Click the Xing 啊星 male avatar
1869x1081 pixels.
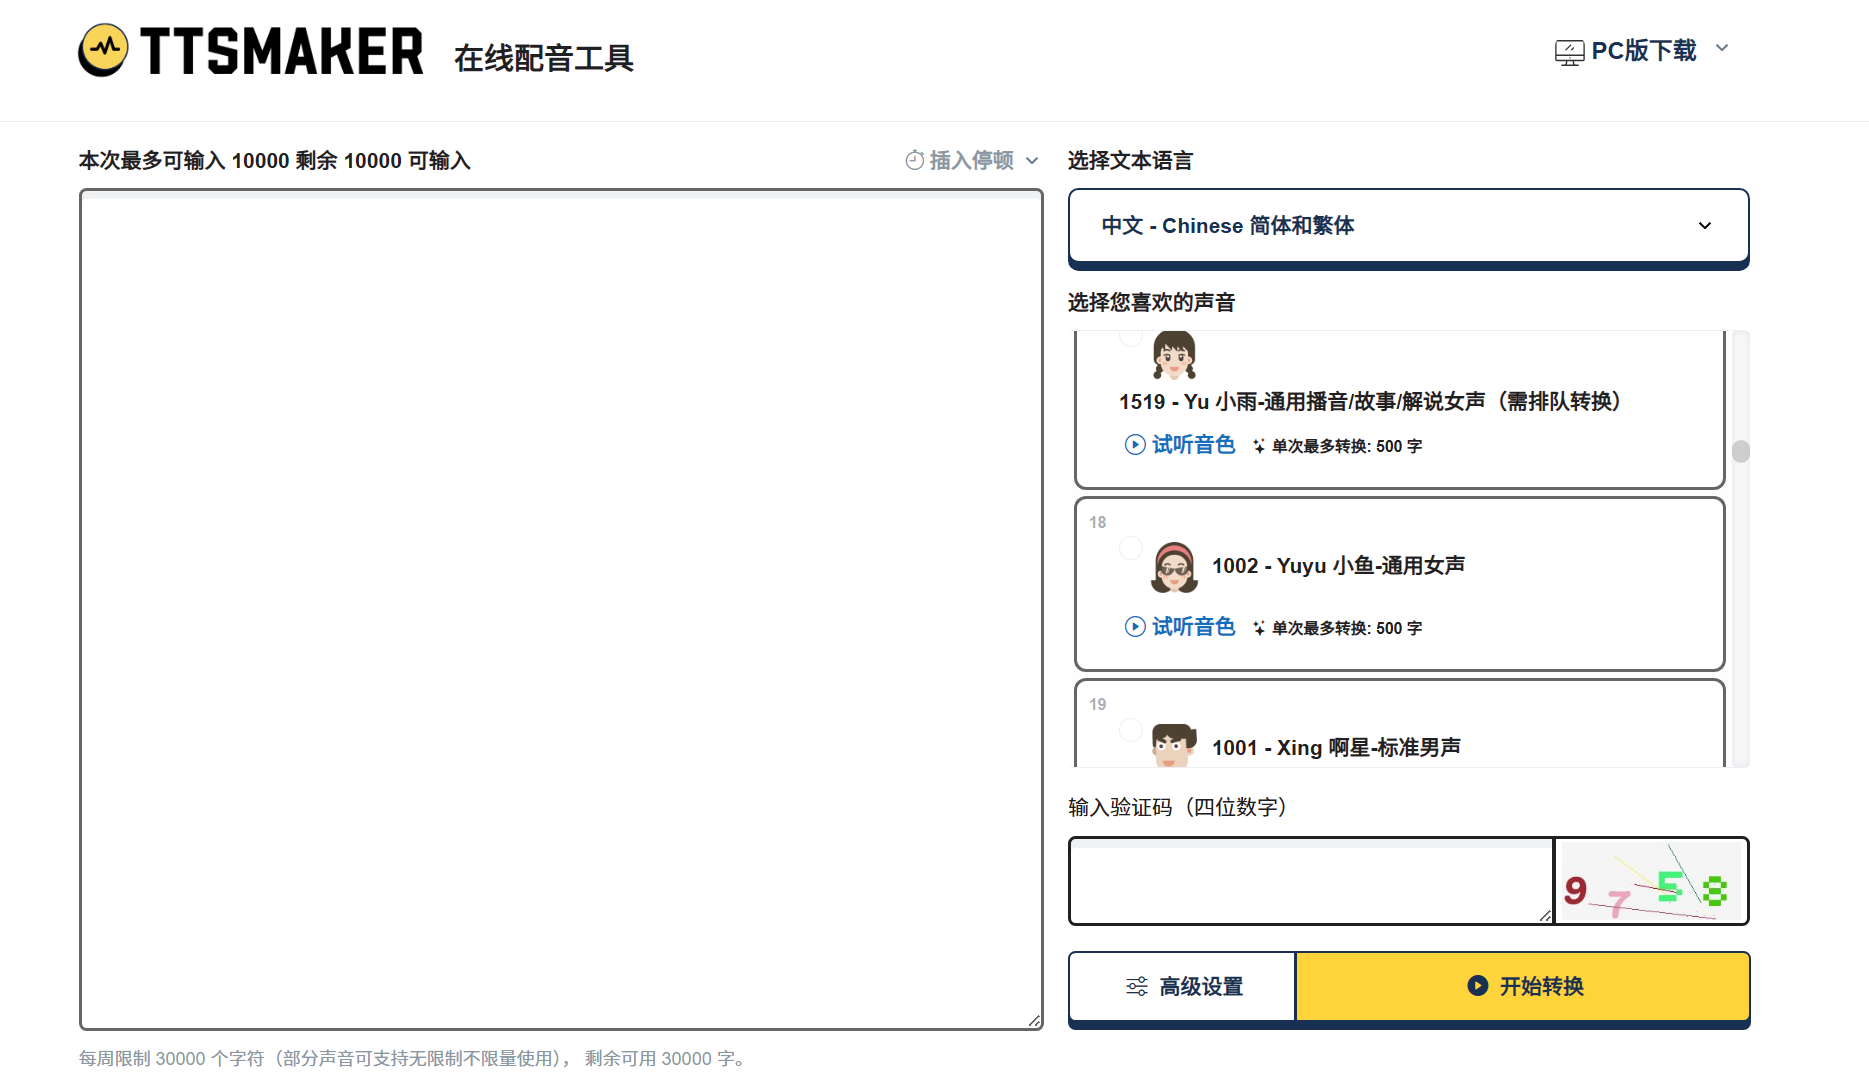tap(1174, 746)
